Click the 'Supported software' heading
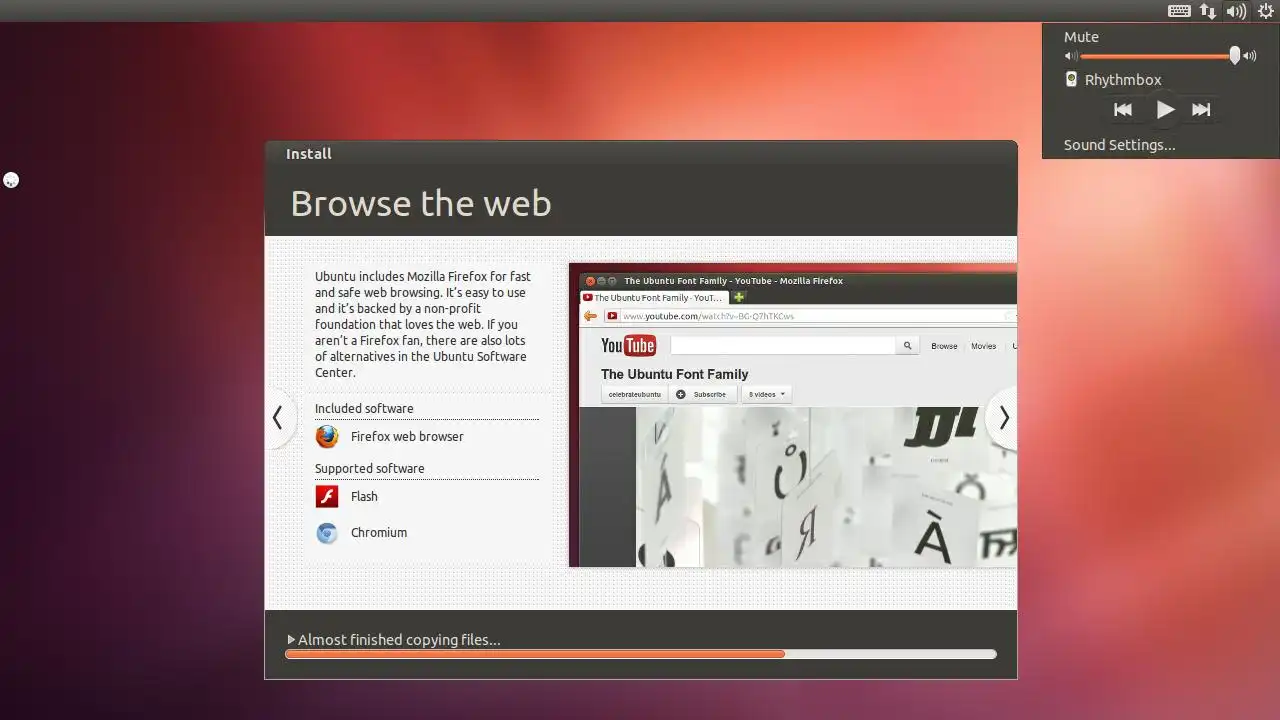The image size is (1280, 720). 370,469
